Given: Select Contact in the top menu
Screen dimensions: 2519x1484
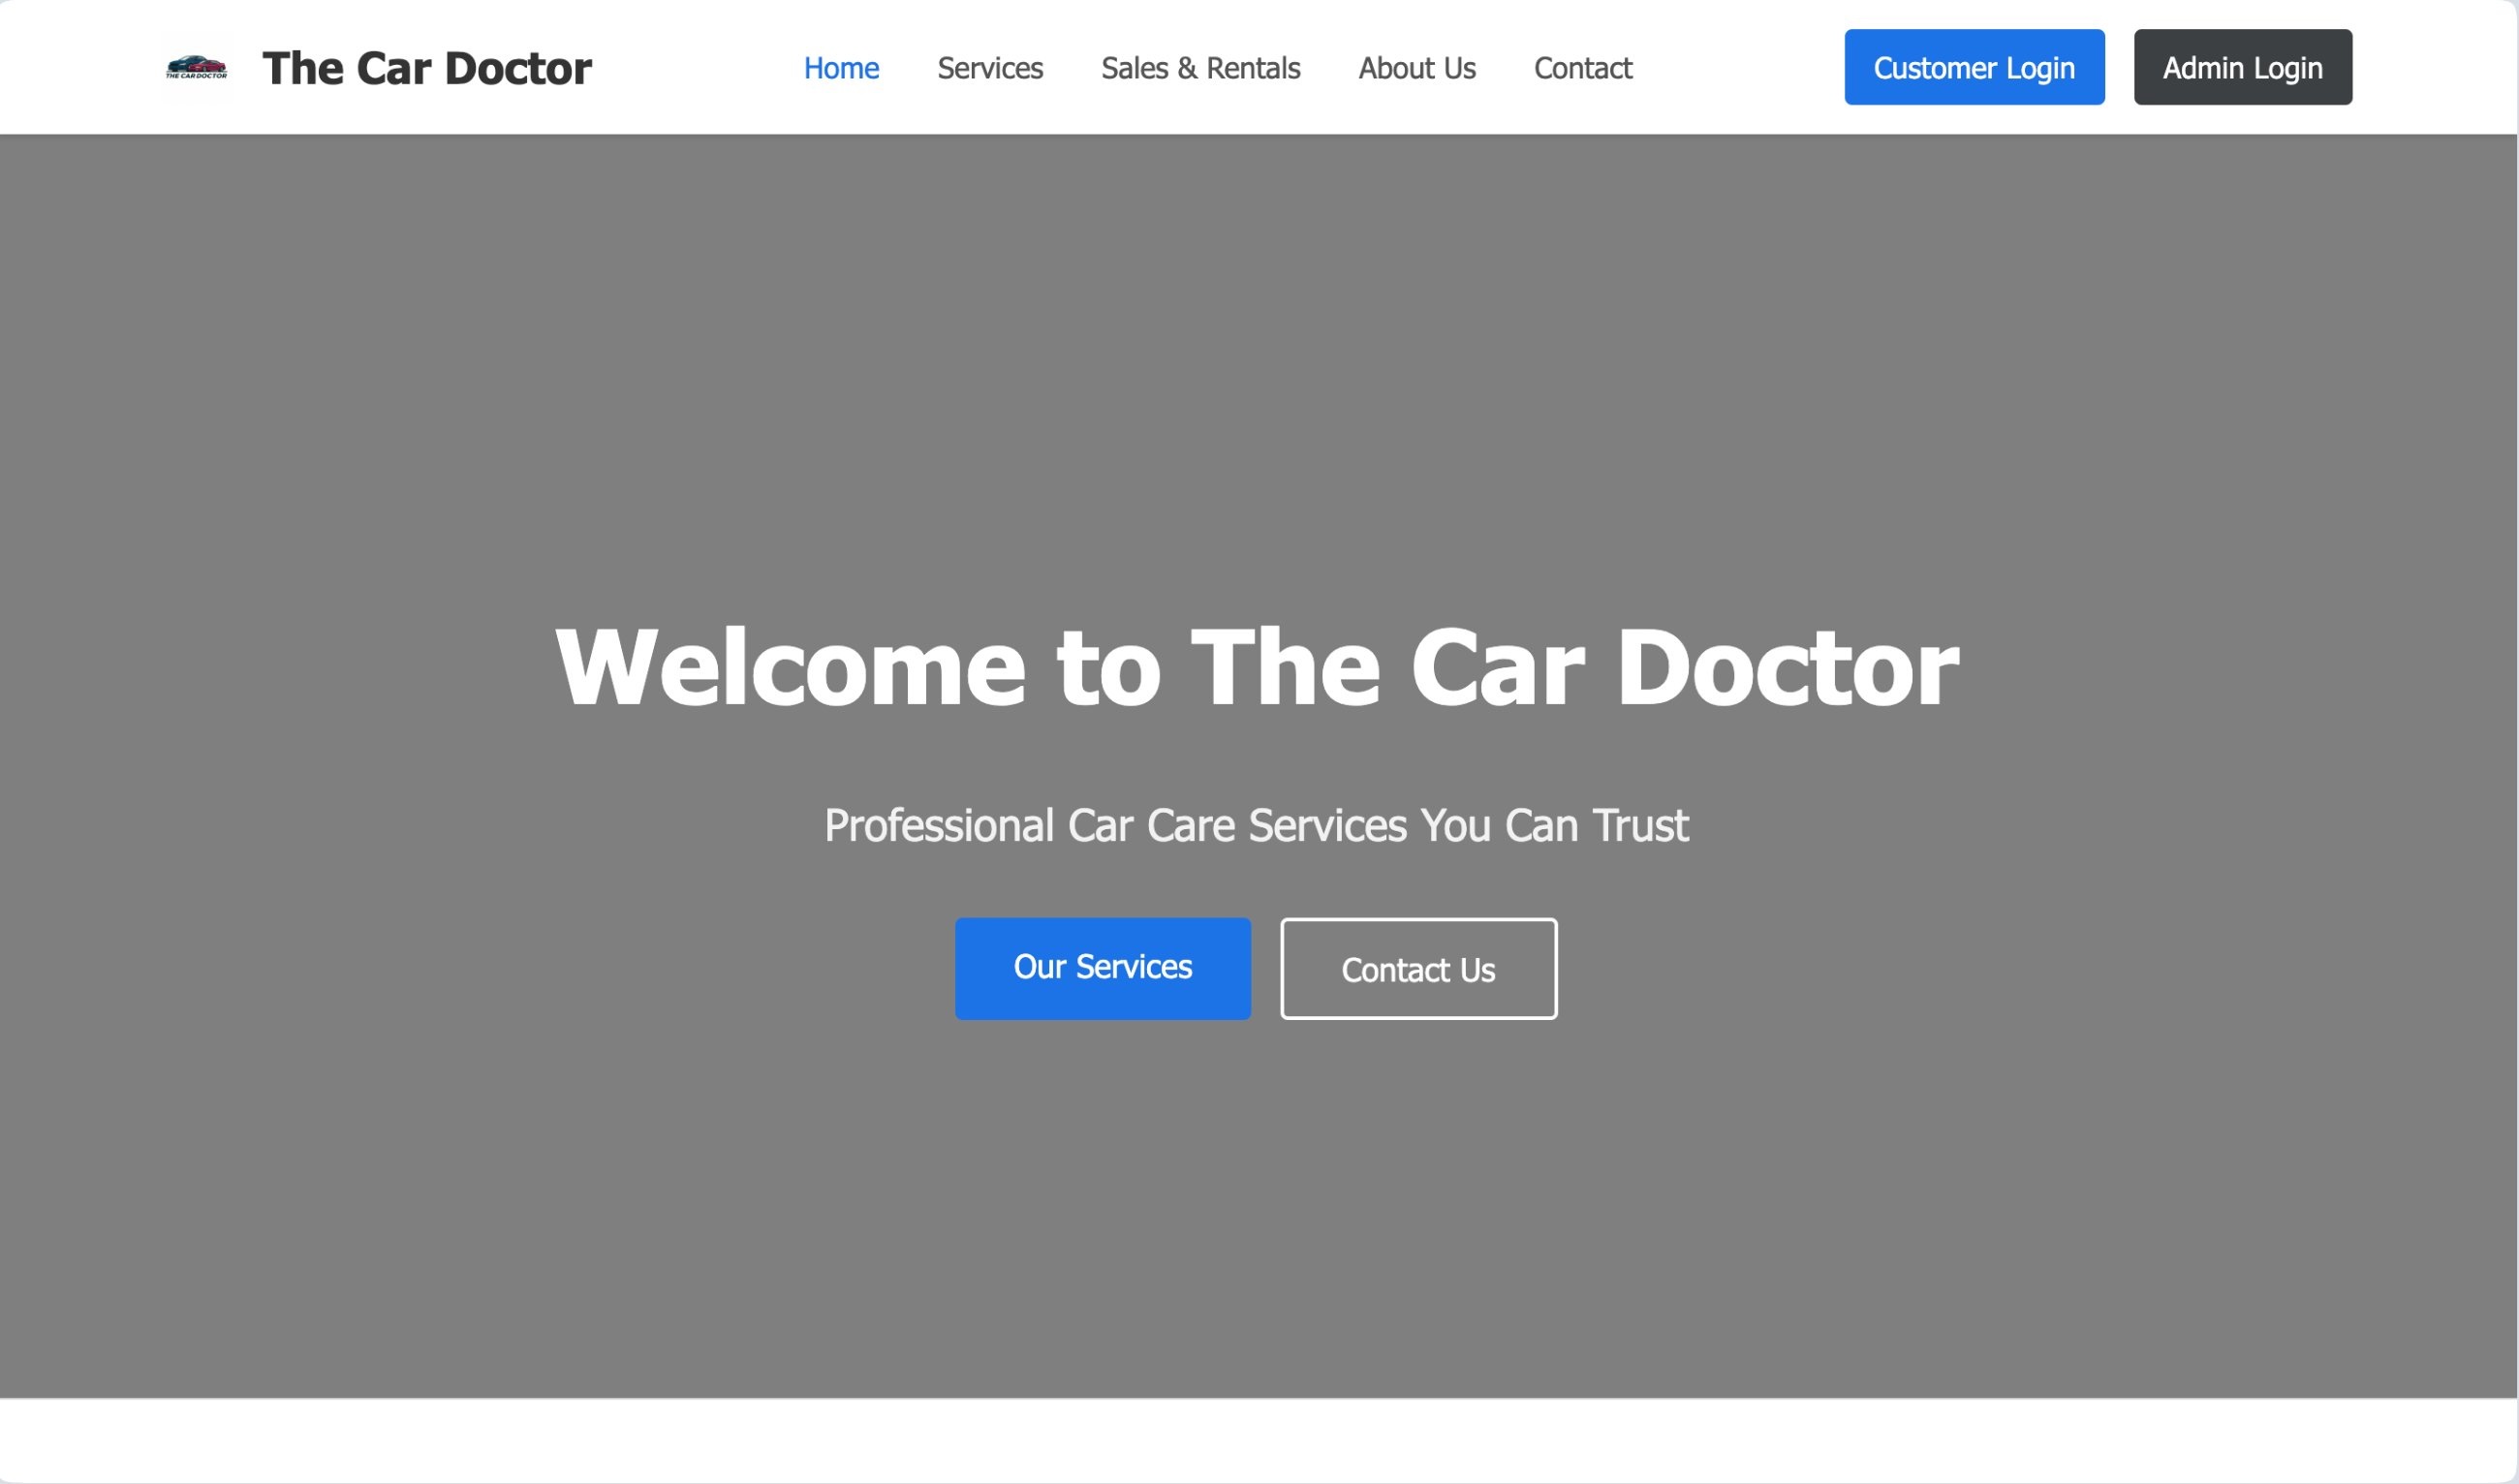Looking at the screenshot, I should click(x=1583, y=68).
